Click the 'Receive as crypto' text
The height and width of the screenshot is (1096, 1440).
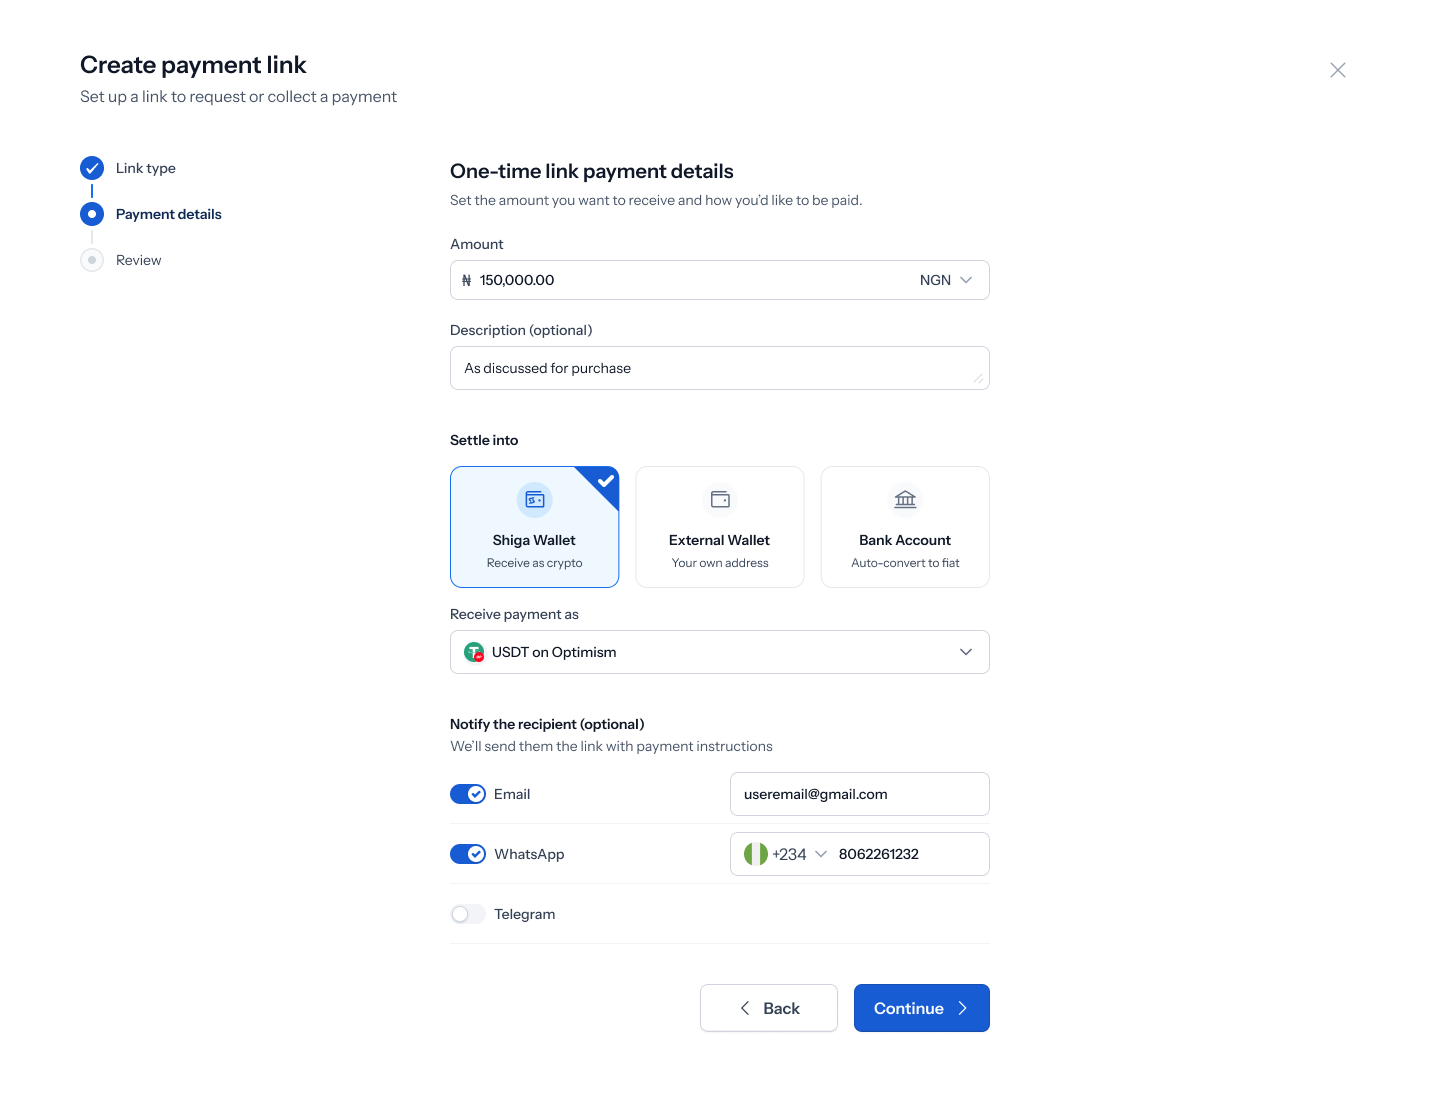(x=535, y=563)
